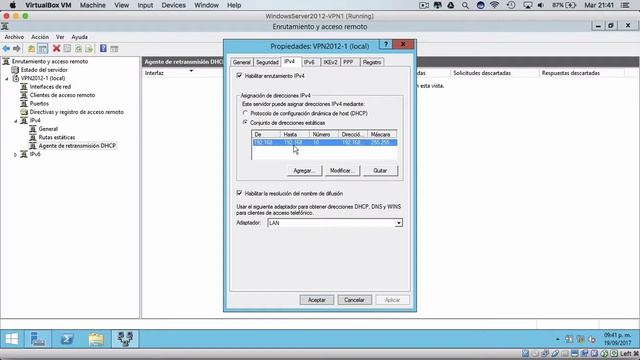Switch to the Seguridad tab
This screenshot has width=640, height=360.
[x=267, y=62]
